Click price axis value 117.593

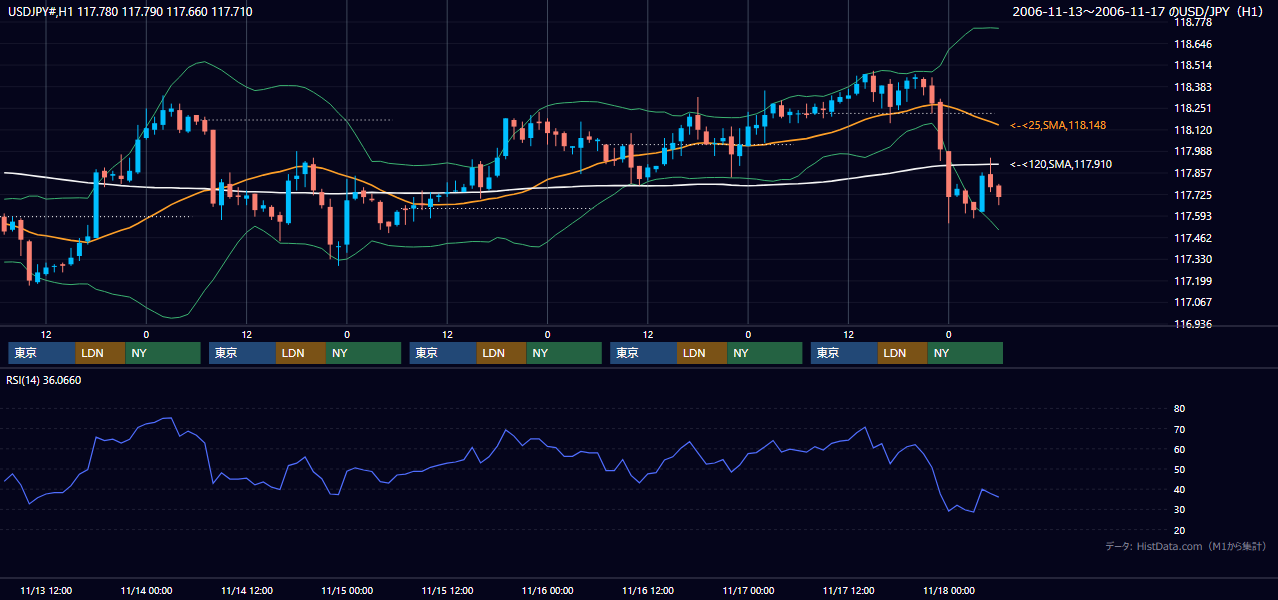[1192, 216]
